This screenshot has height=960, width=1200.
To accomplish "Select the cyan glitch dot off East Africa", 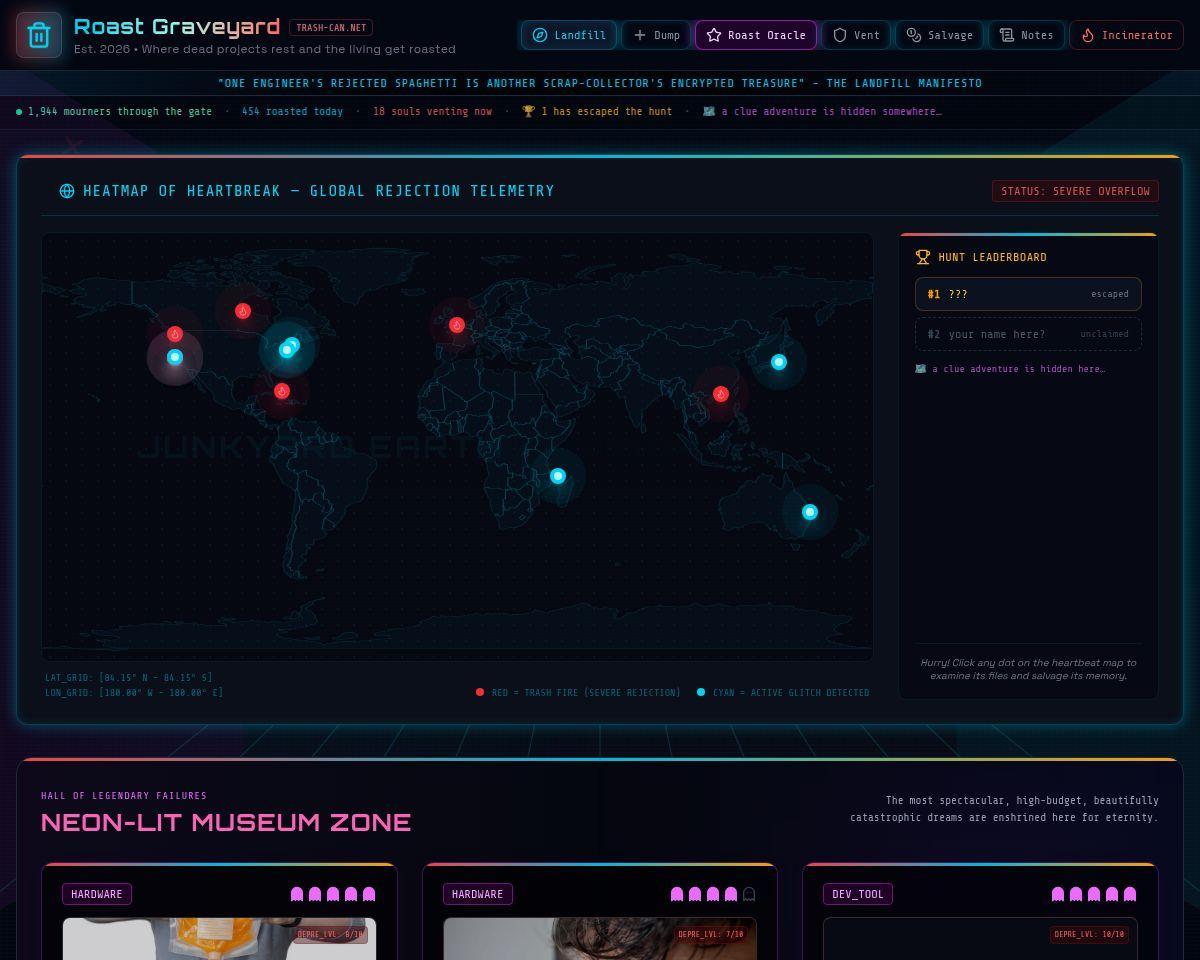I will (558, 476).
